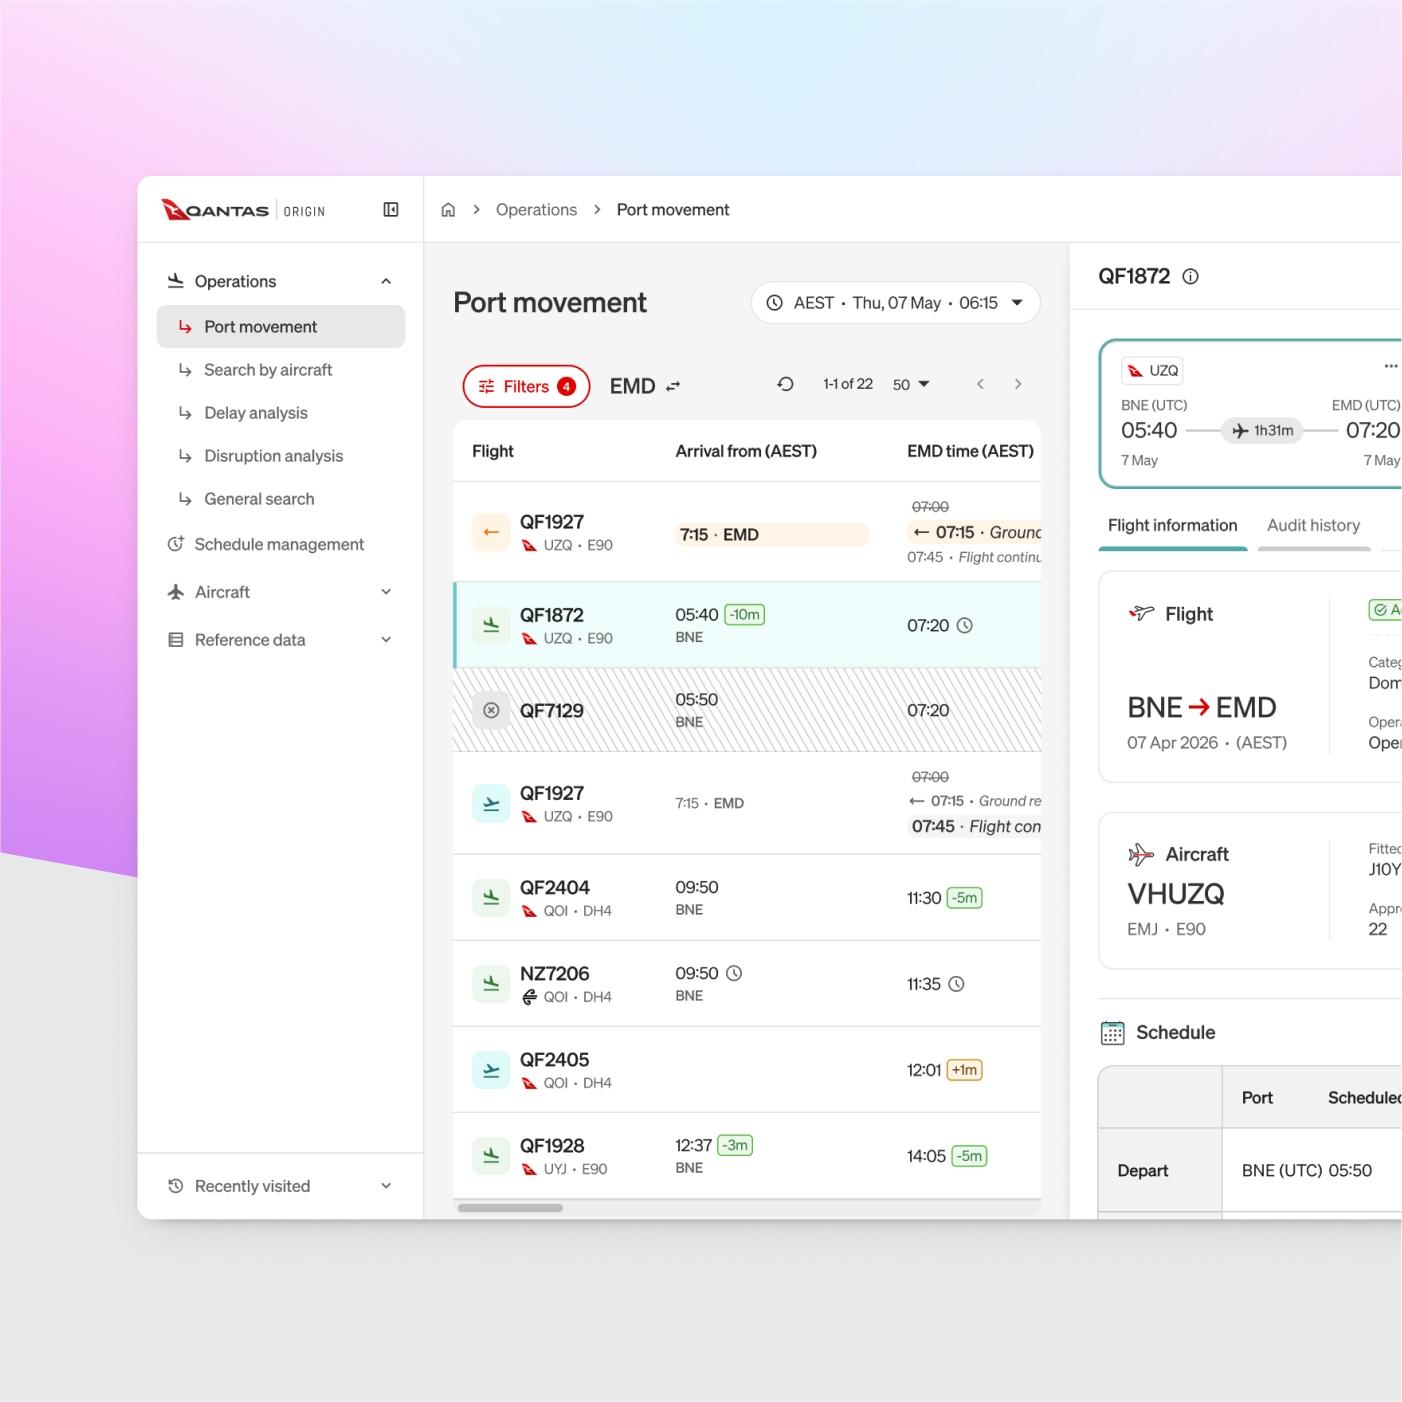Click the Flight column header
Viewport: 1402px width, 1402px height.
[493, 451]
